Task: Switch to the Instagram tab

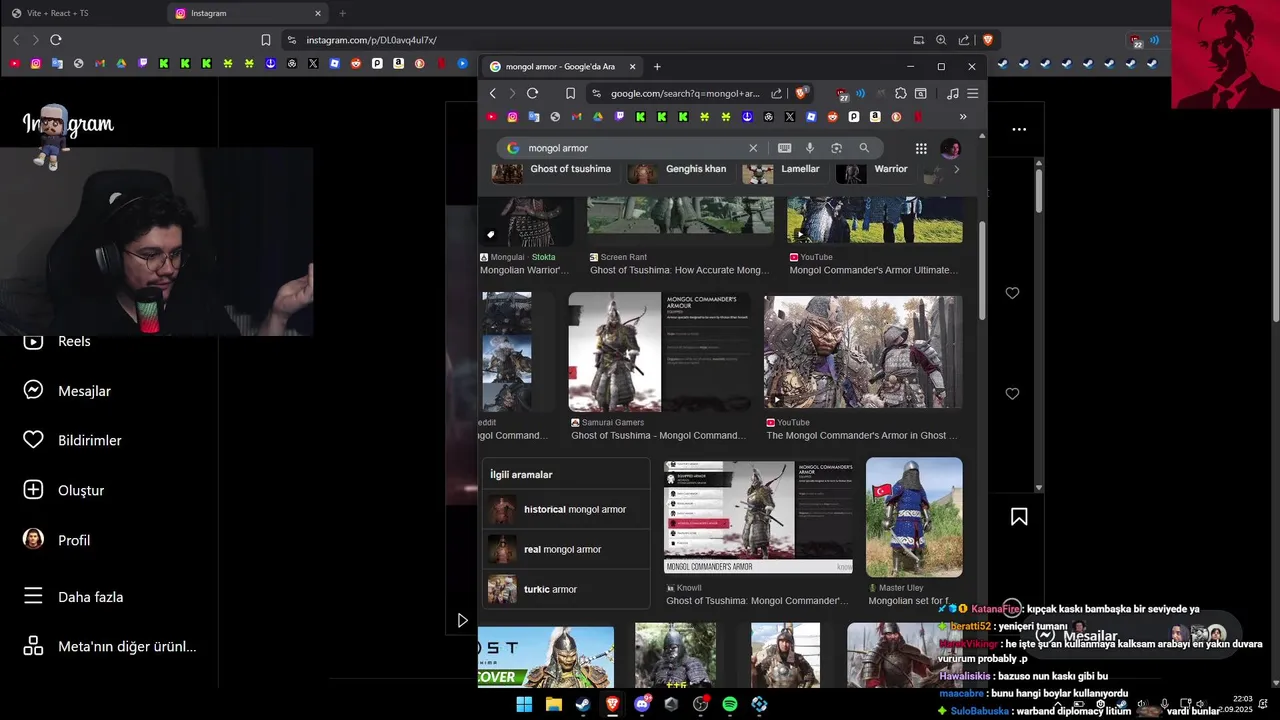Action: (x=249, y=13)
